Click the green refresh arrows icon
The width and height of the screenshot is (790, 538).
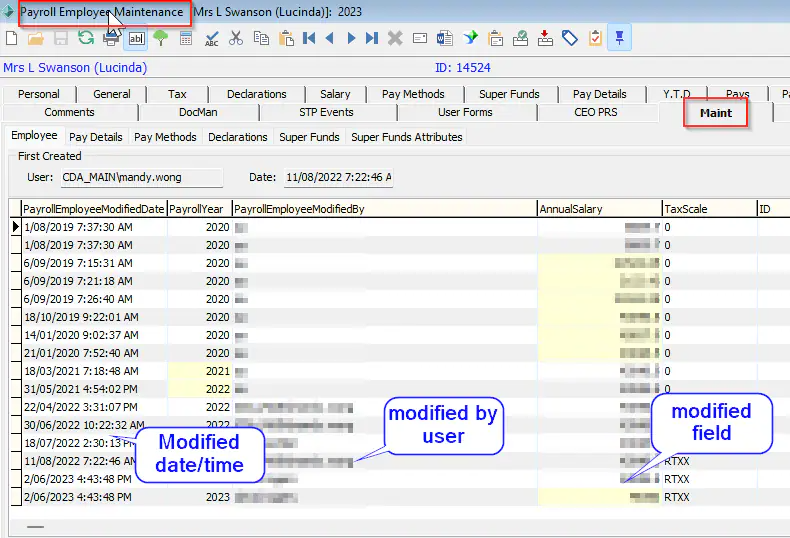point(86,38)
